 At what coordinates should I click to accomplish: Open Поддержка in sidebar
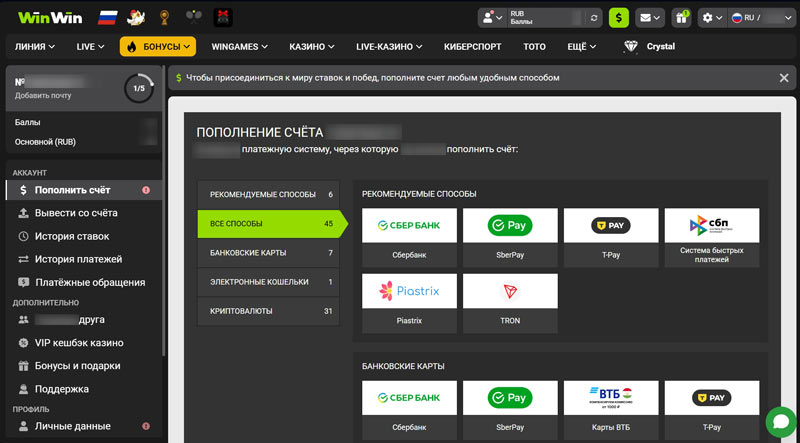tap(84, 389)
